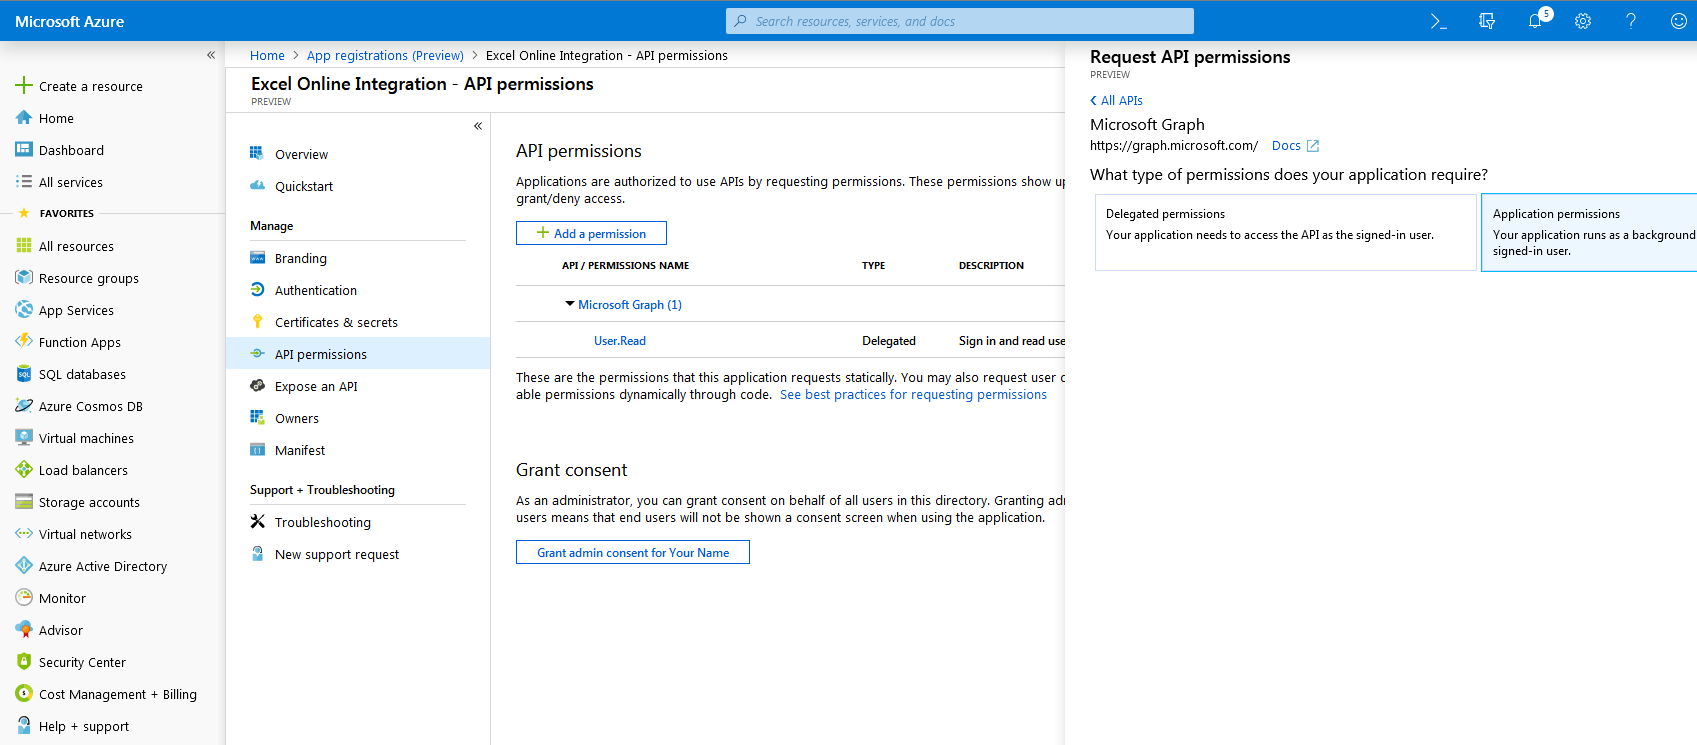Go back to All APIs
Screen dimensions: 1697x745
coord(1116,100)
